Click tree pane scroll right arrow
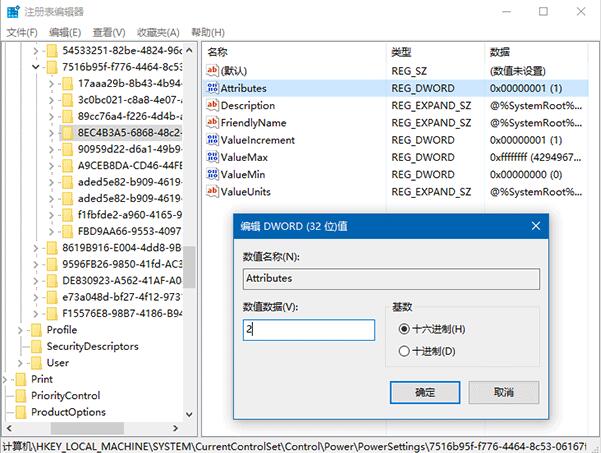The image size is (601, 453). 176,428
